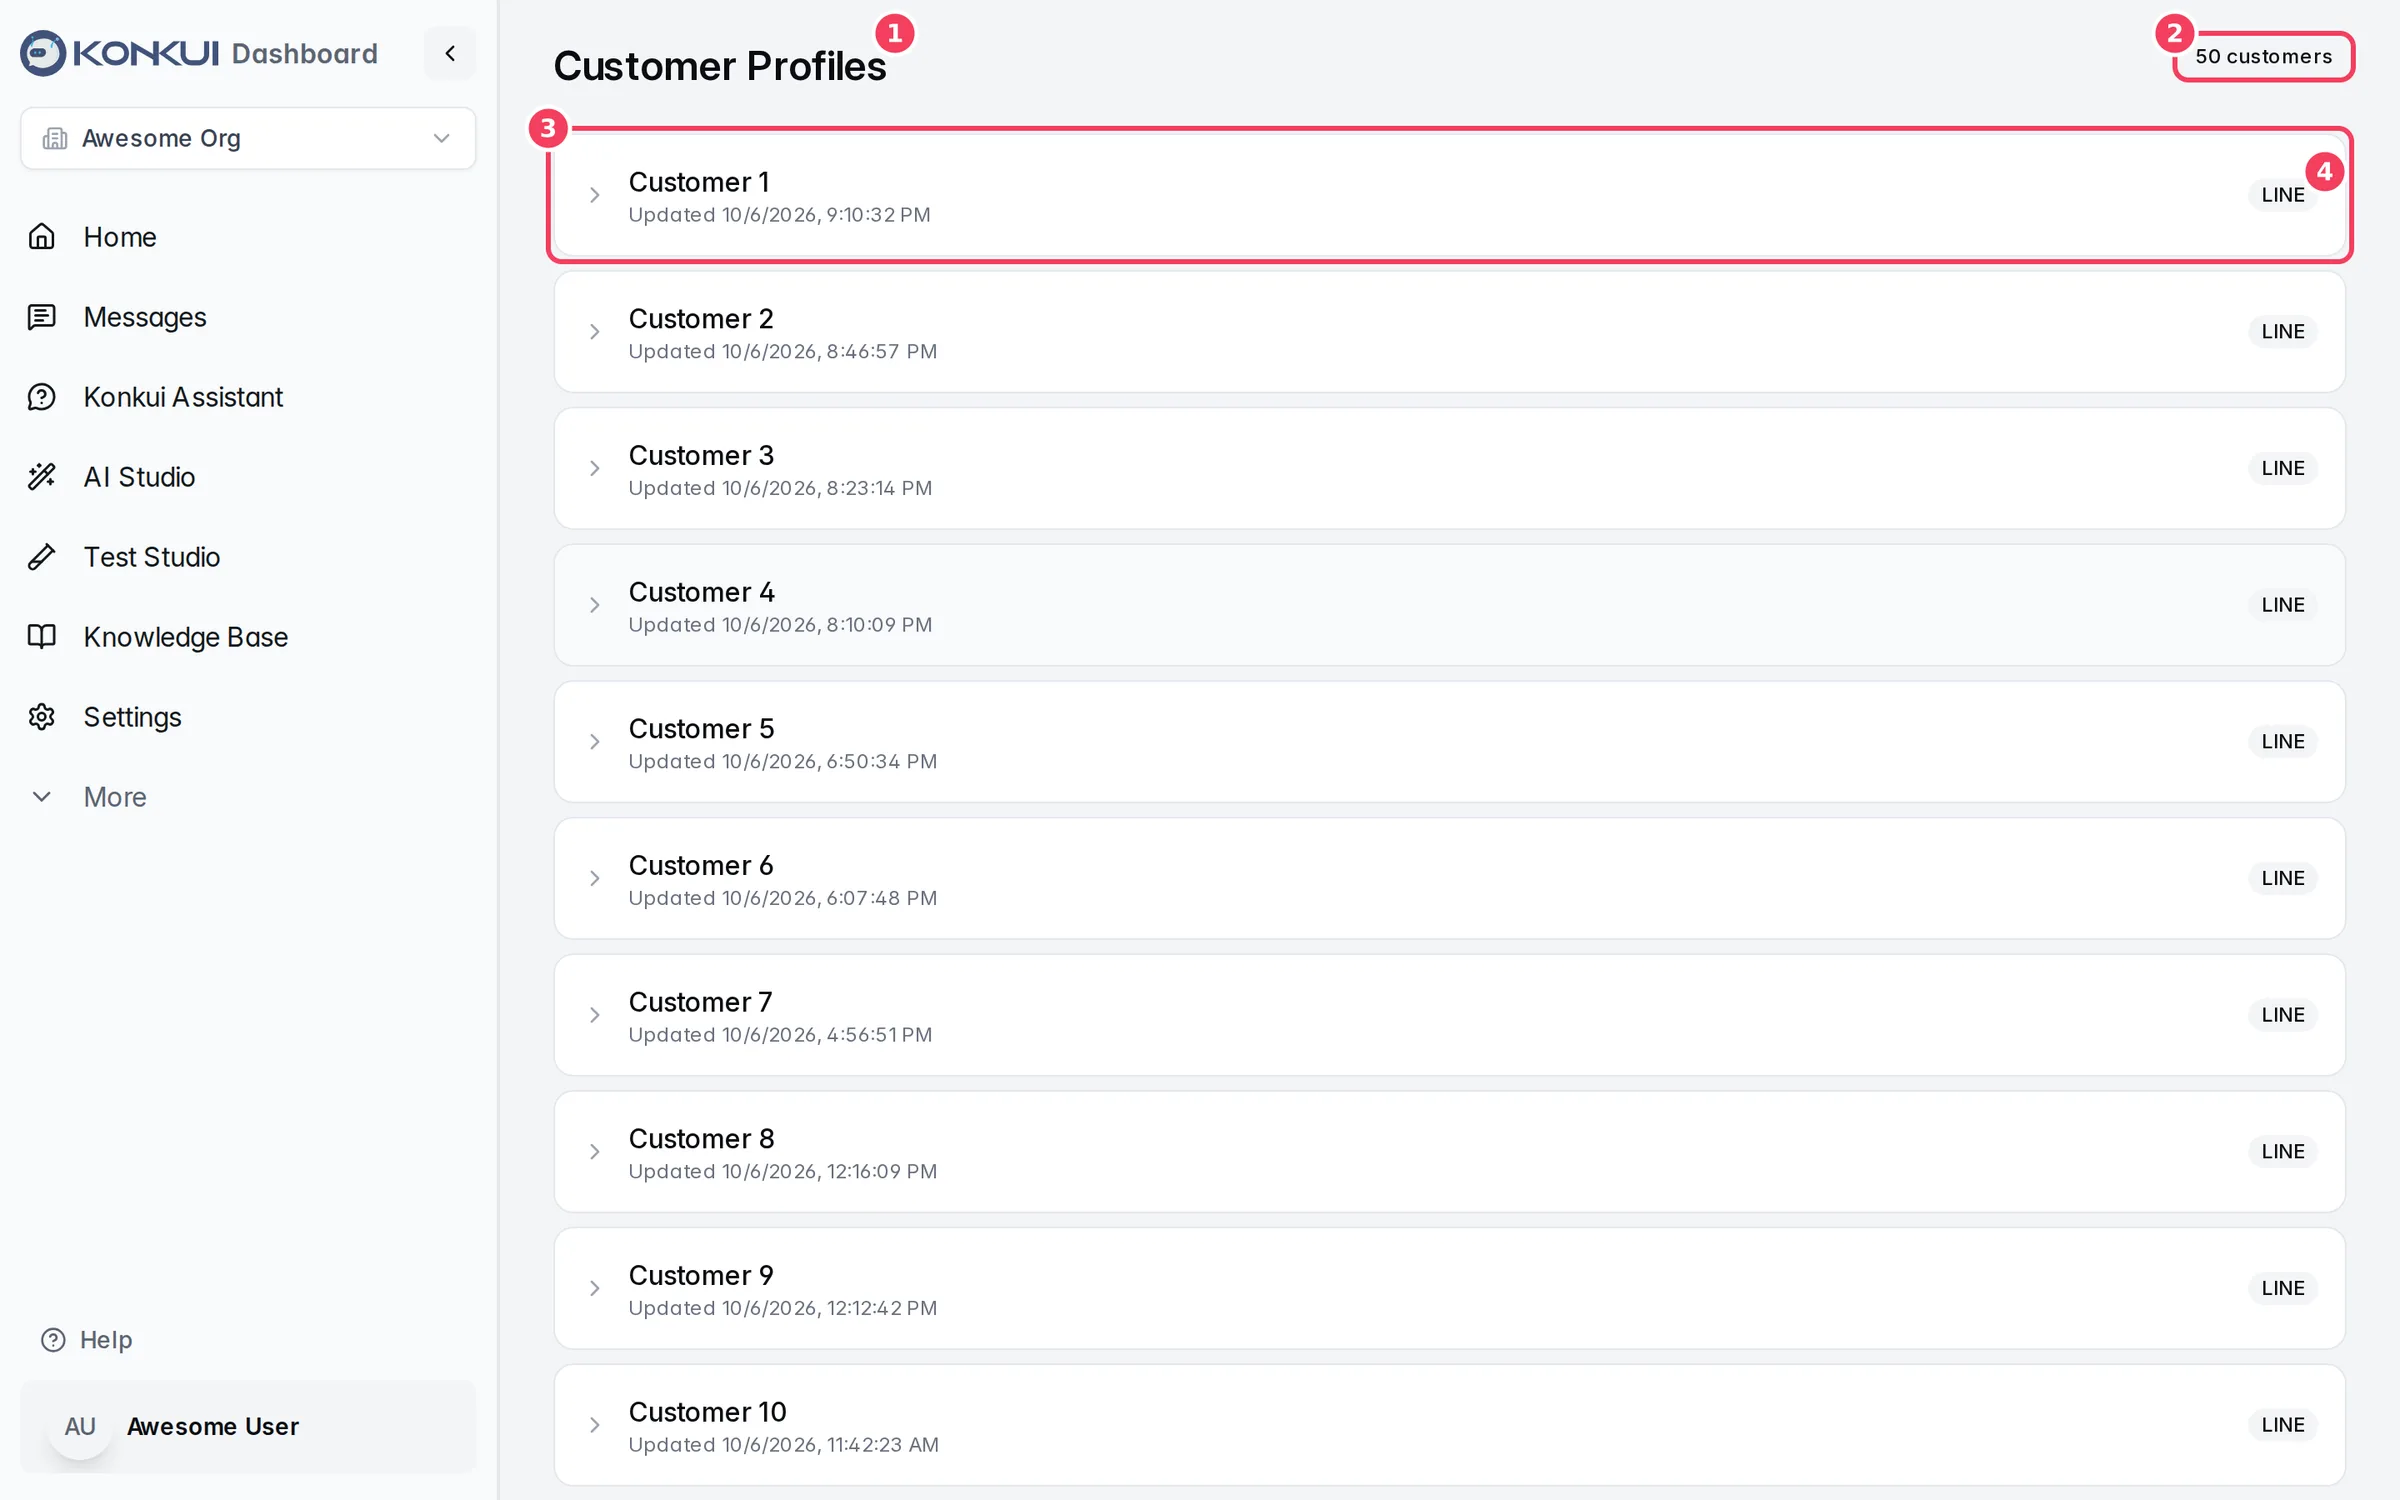Expand the Customer 4 row chevron
Viewport: 2400px width, 1500px height.
[x=594, y=605]
